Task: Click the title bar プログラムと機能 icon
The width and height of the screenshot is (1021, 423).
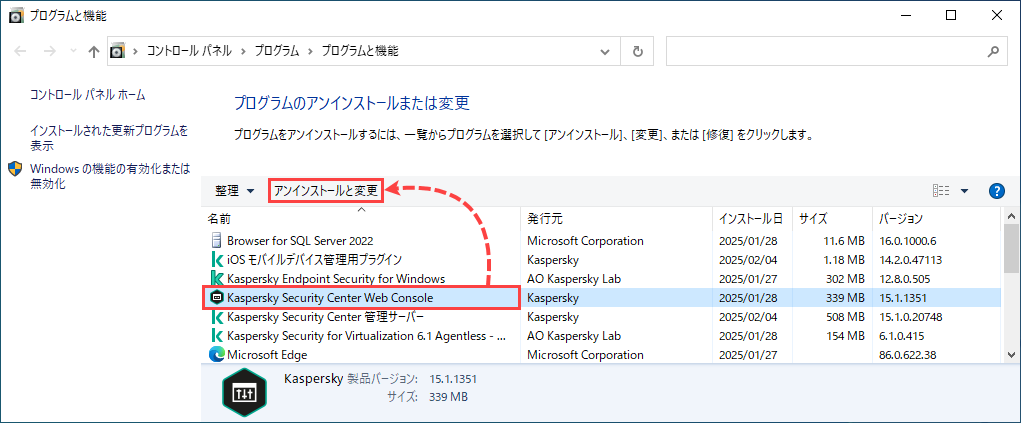Action: [x=16, y=16]
